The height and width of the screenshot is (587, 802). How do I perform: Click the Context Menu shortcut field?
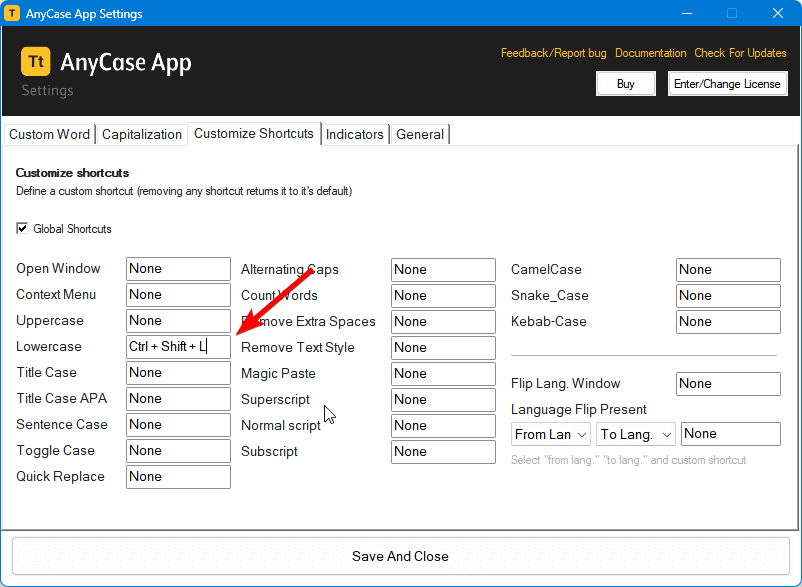click(179, 295)
